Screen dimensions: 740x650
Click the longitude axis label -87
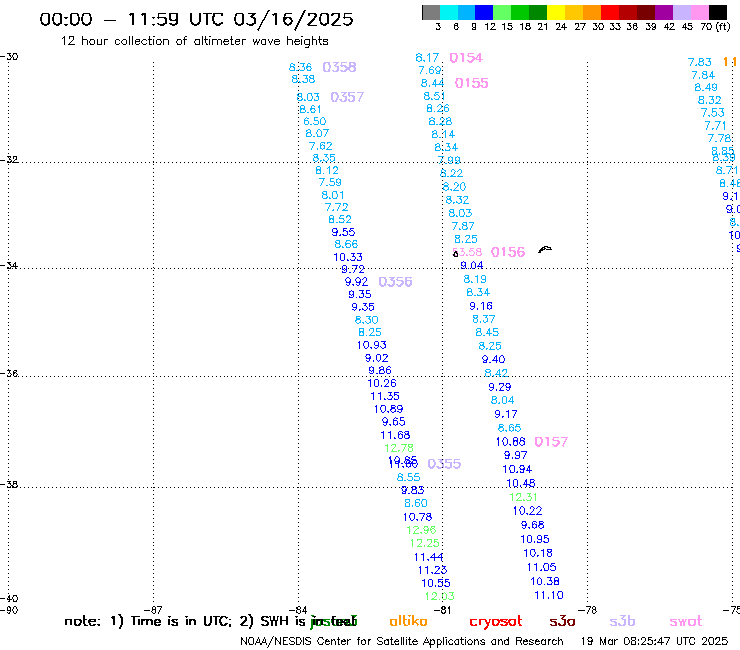[155, 610]
